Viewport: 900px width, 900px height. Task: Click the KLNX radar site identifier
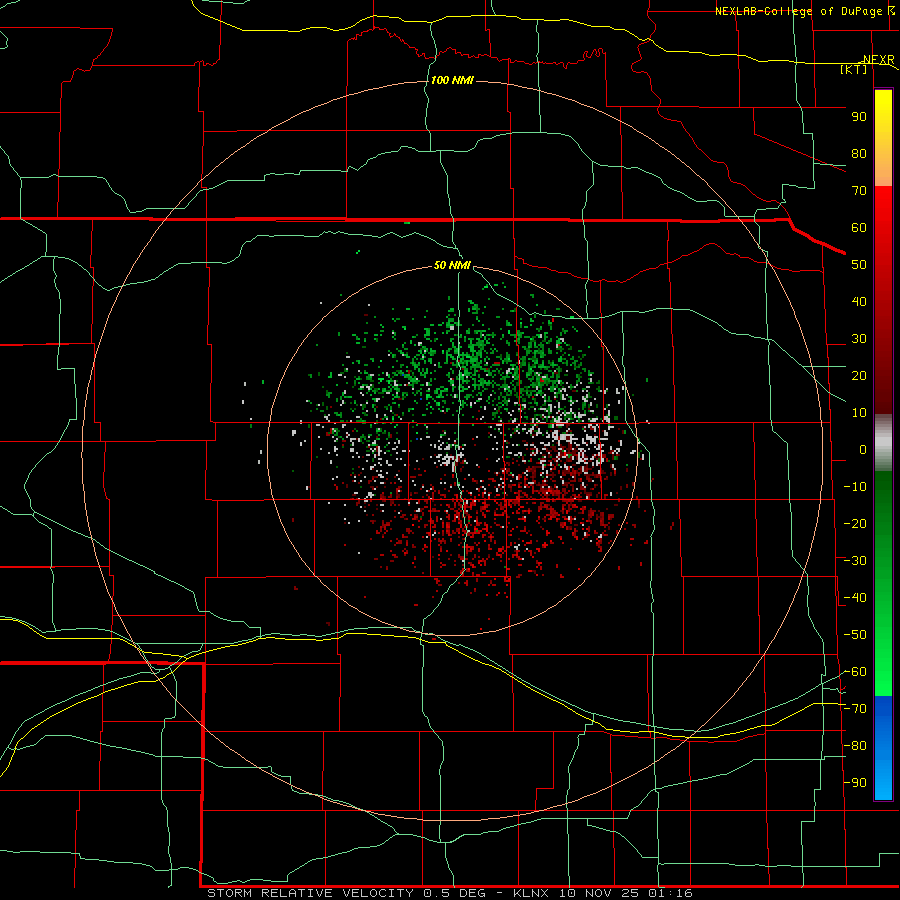tap(531, 893)
